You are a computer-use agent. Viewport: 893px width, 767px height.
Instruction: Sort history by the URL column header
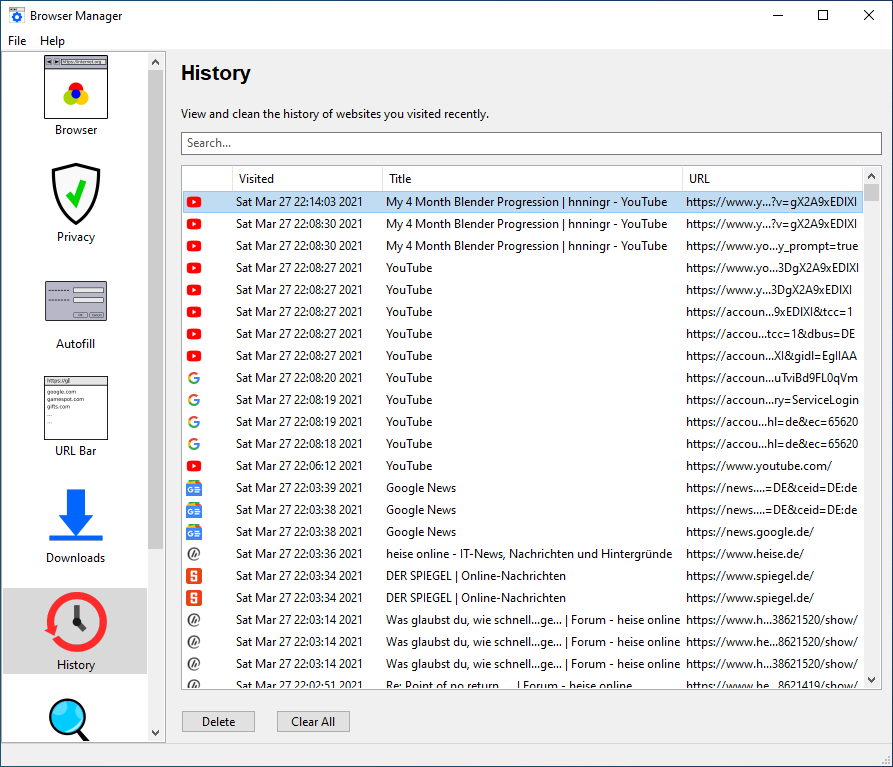(773, 179)
